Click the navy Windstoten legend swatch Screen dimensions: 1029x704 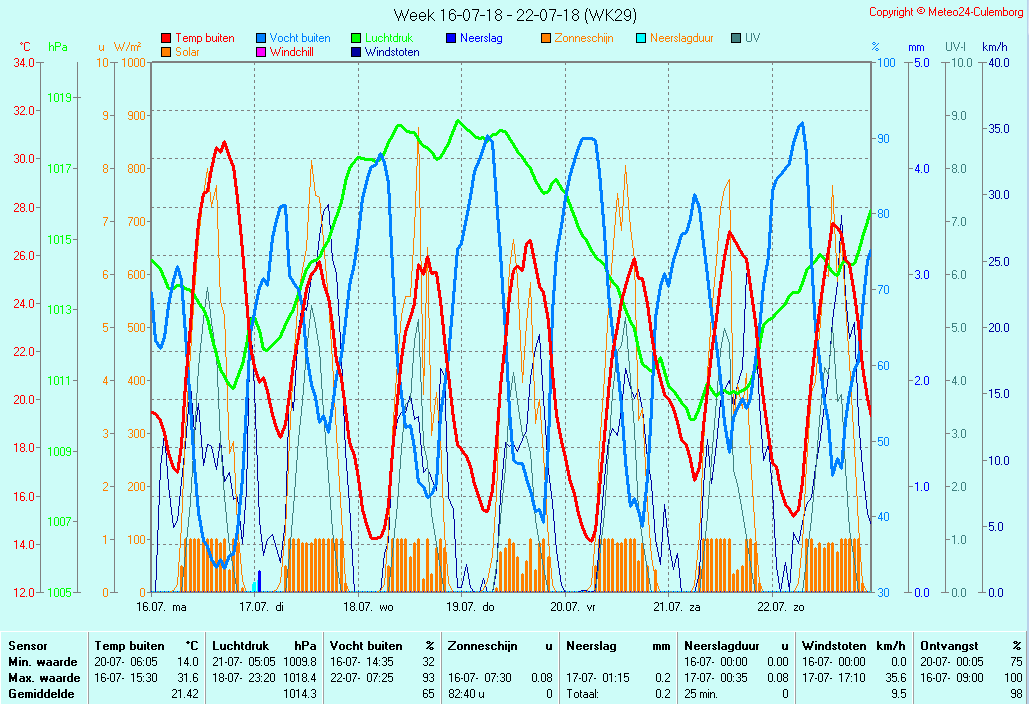tap(356, 52)
